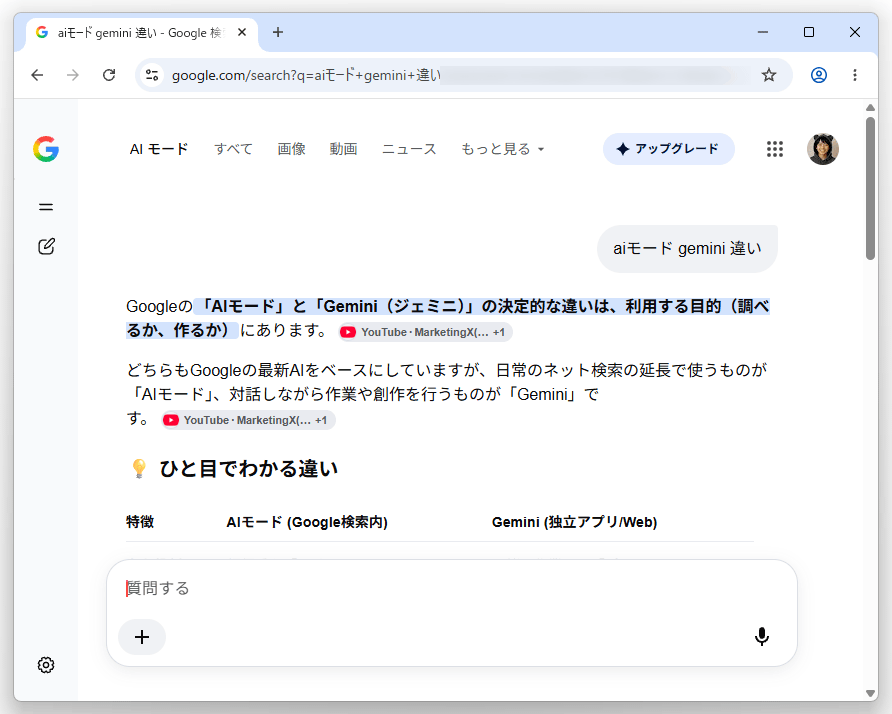Switch to the 画像 tab

[x=291, y=149]
